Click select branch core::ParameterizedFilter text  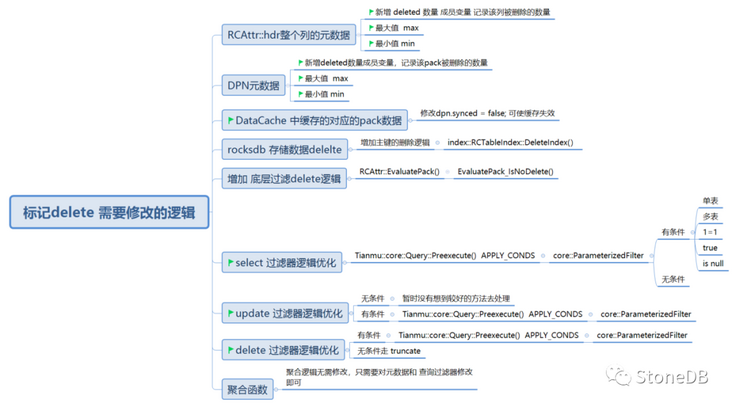coord(598,256)
